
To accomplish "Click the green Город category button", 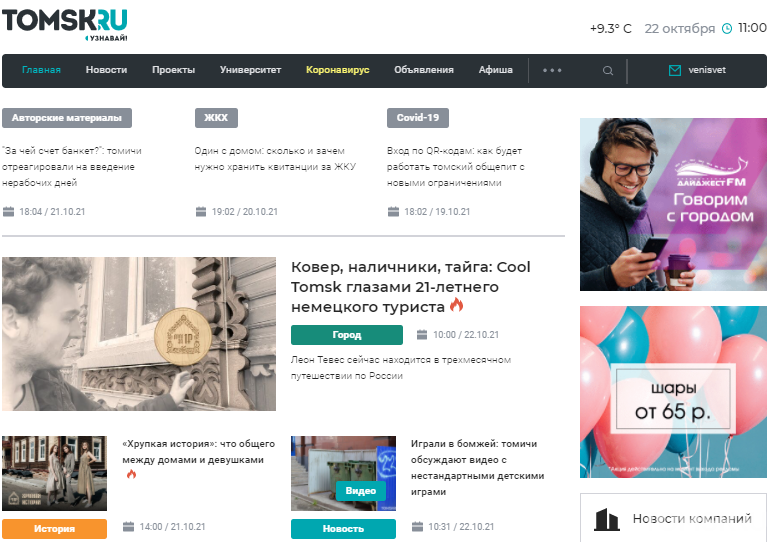I will (x=347, y=335).
